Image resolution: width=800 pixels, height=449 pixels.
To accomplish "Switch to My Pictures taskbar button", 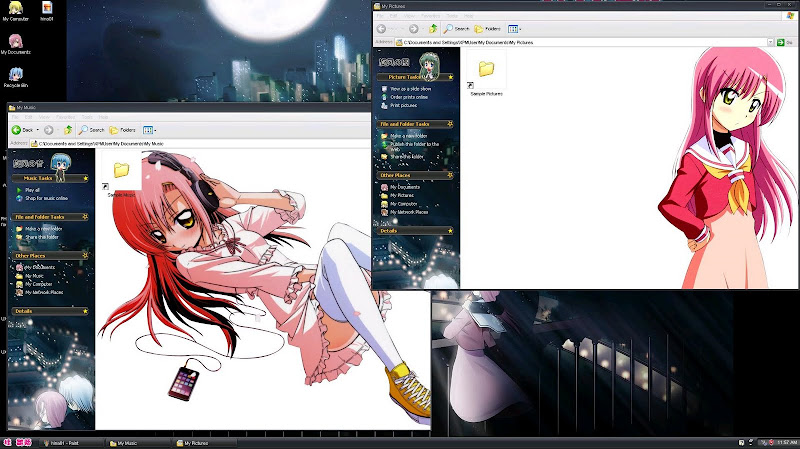I will [204, 443].
